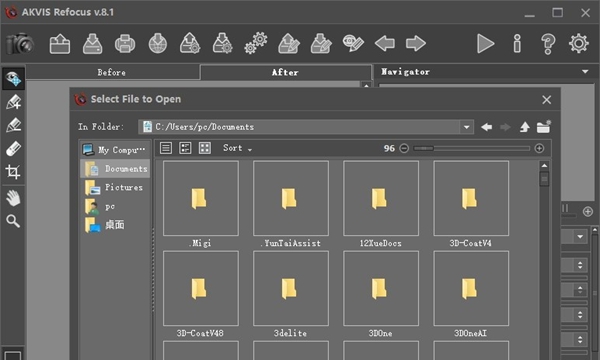Select the 3D-CoatV48 folder thumbnail

pyautogui.click(x=201, y=288)
